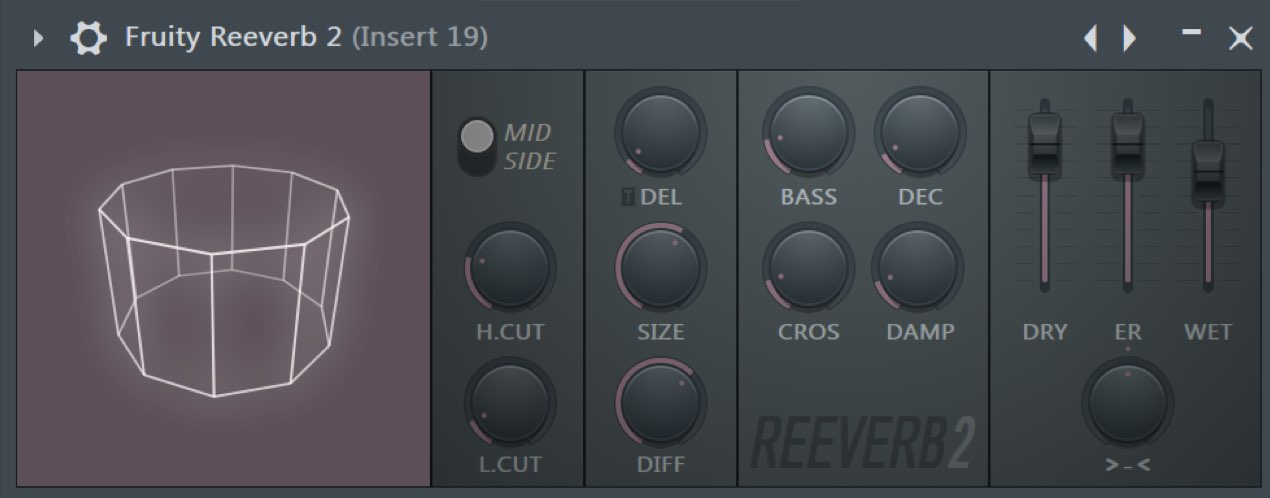Click the DEL delay knob
This screenshot has width=1270, height=498.
point(660,134)
